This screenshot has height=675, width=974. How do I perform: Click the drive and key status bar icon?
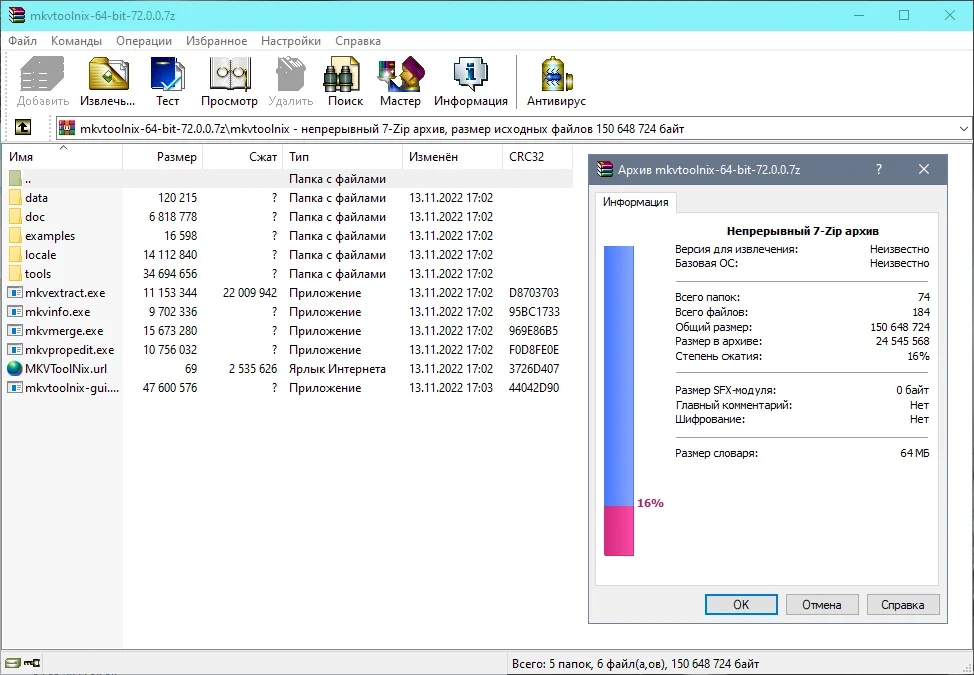(x=22, y=663)
